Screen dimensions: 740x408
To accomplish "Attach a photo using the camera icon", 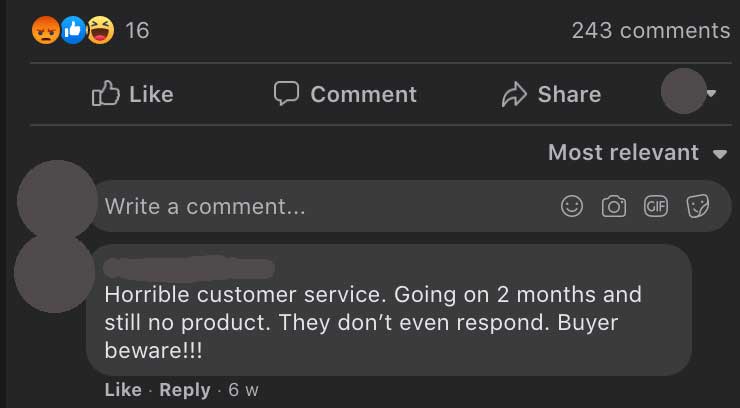I will (614, 206).
